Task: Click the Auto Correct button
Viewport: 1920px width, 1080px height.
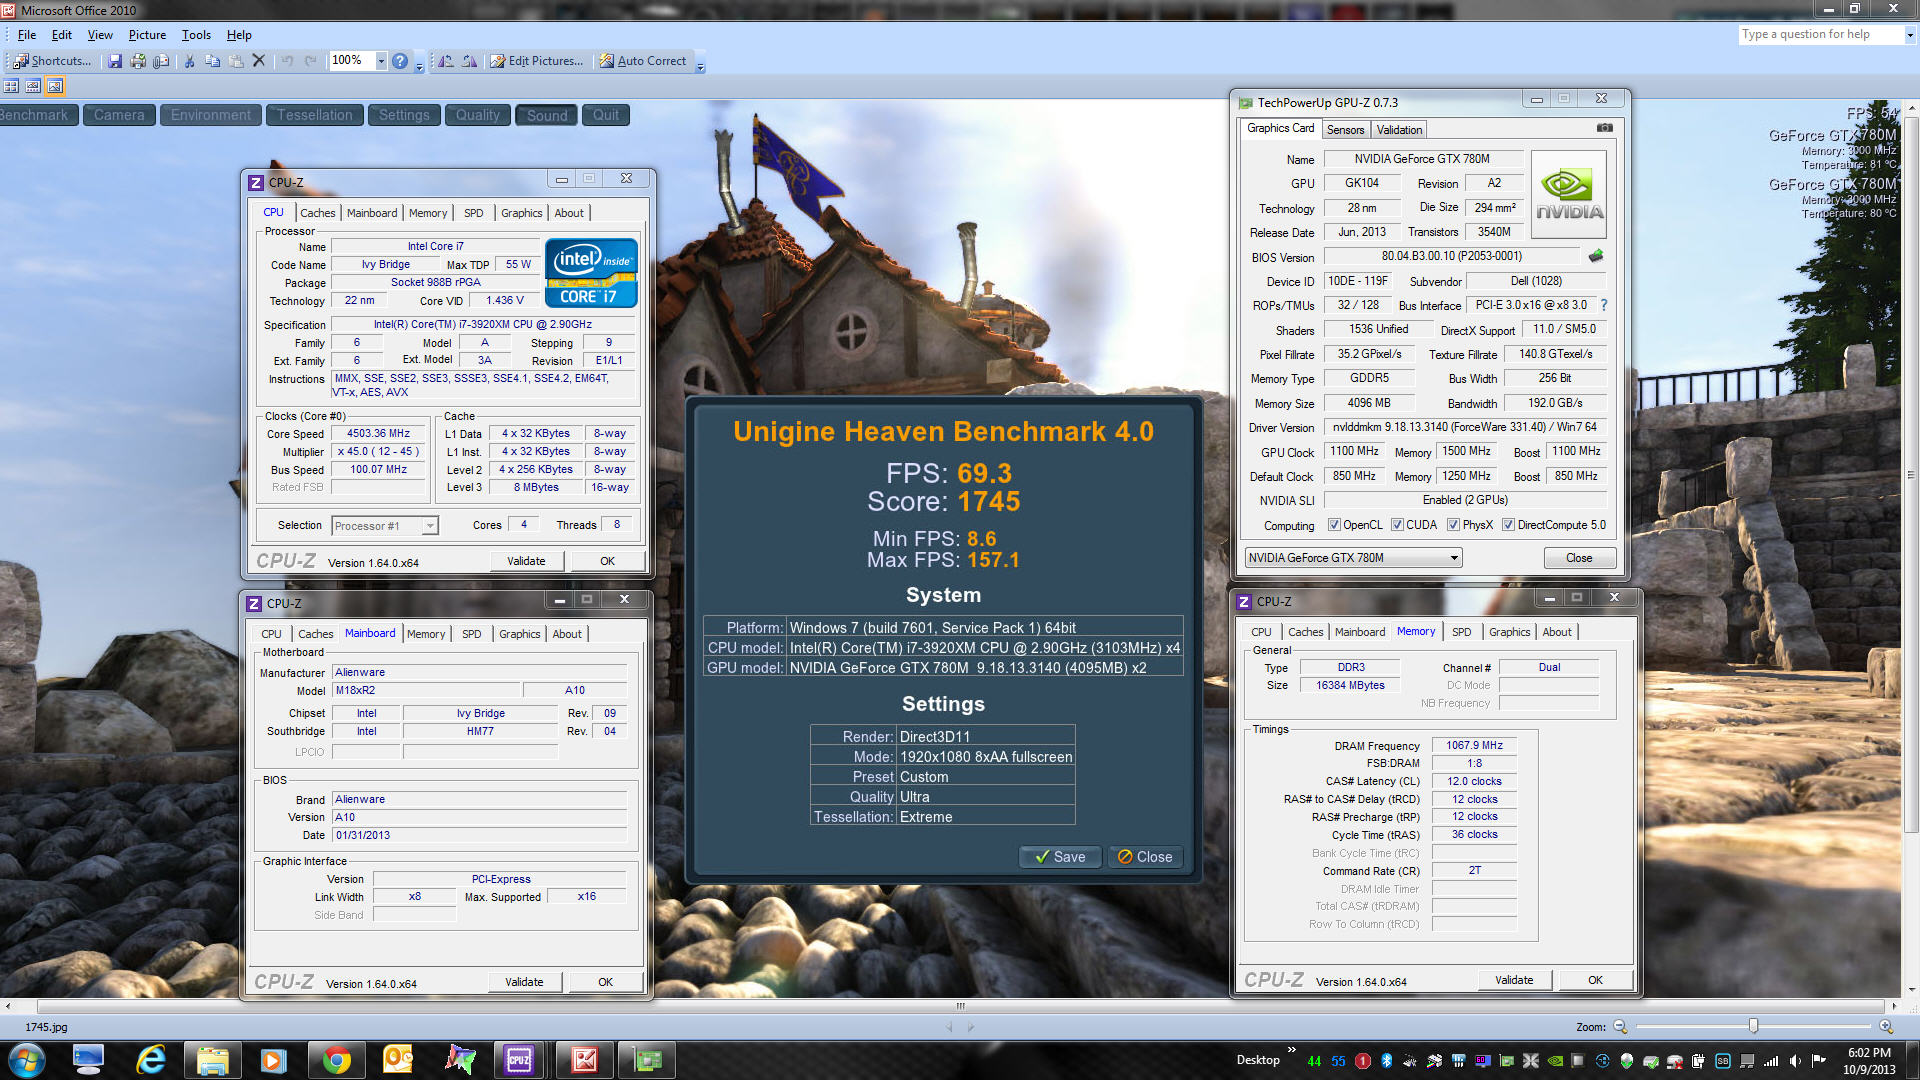Action: (x=642, y=61)
